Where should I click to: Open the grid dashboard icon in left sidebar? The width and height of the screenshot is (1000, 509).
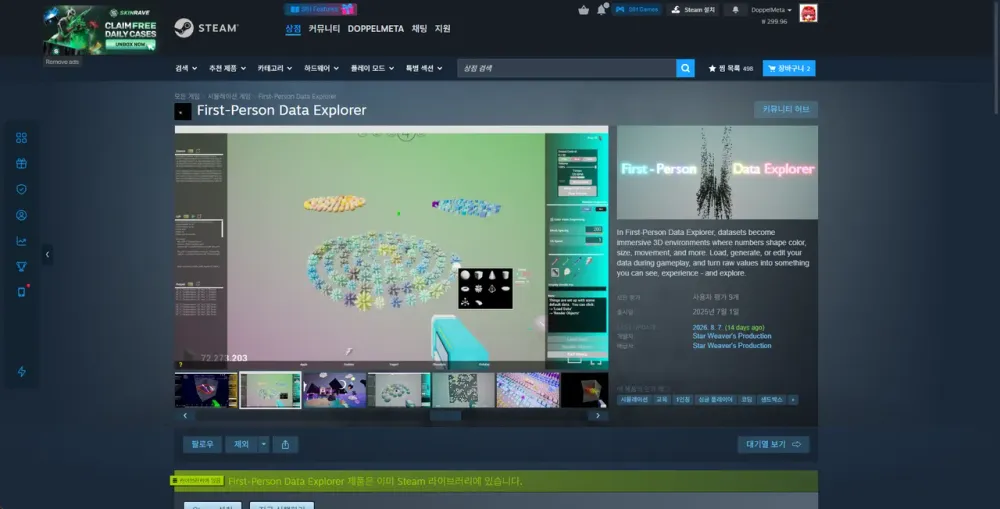point(21,138)
